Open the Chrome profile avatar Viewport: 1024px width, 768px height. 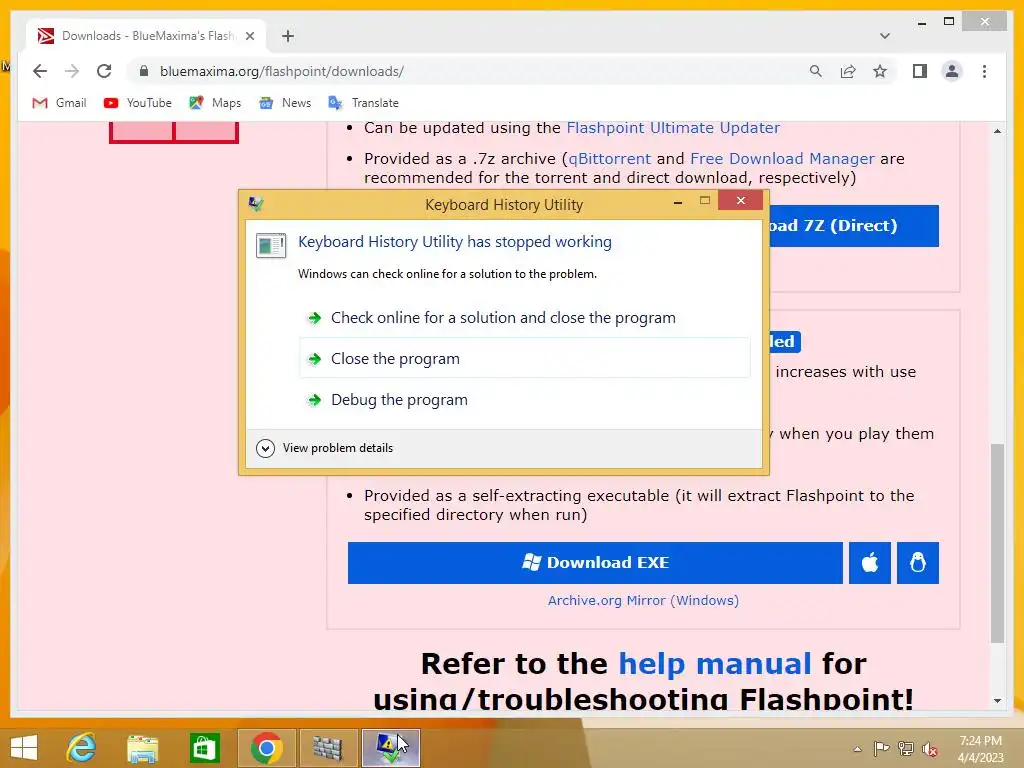click(x=952, y=71)
